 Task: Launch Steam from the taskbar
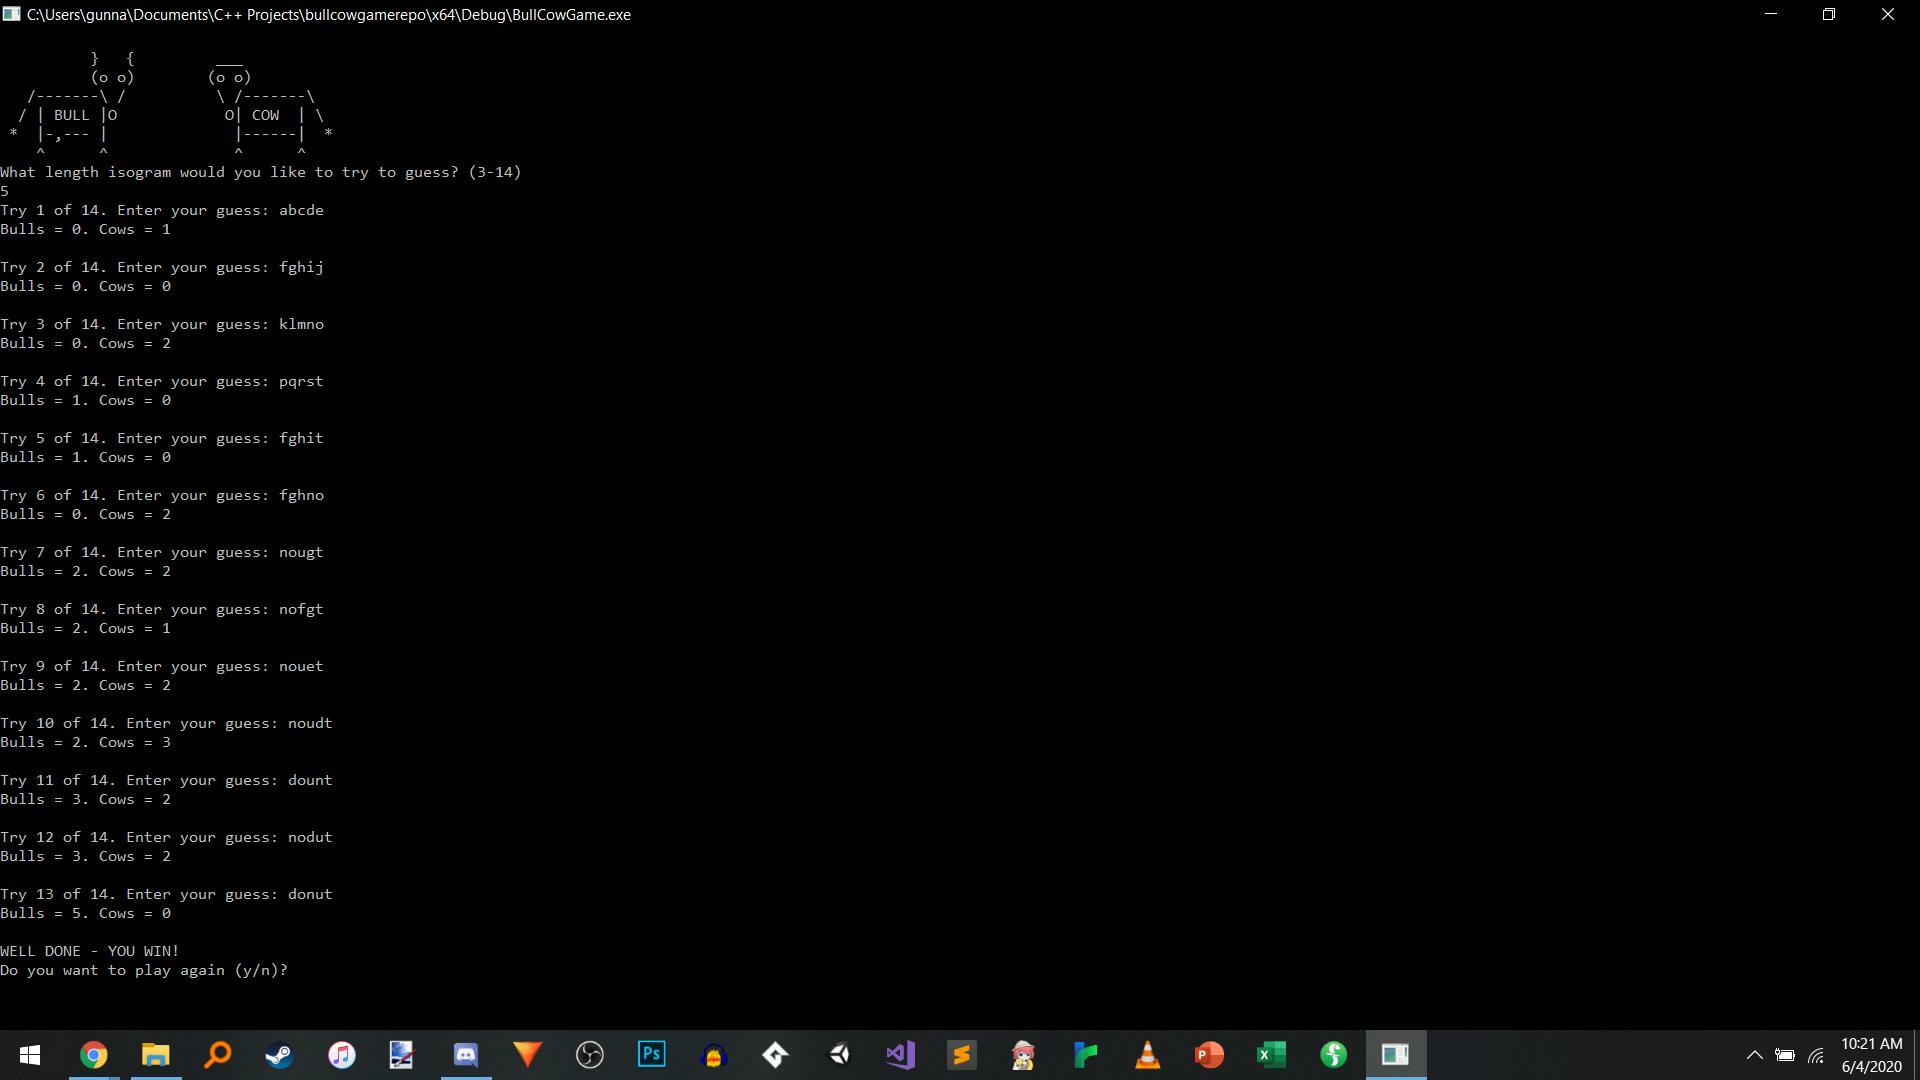point(279,1055)
